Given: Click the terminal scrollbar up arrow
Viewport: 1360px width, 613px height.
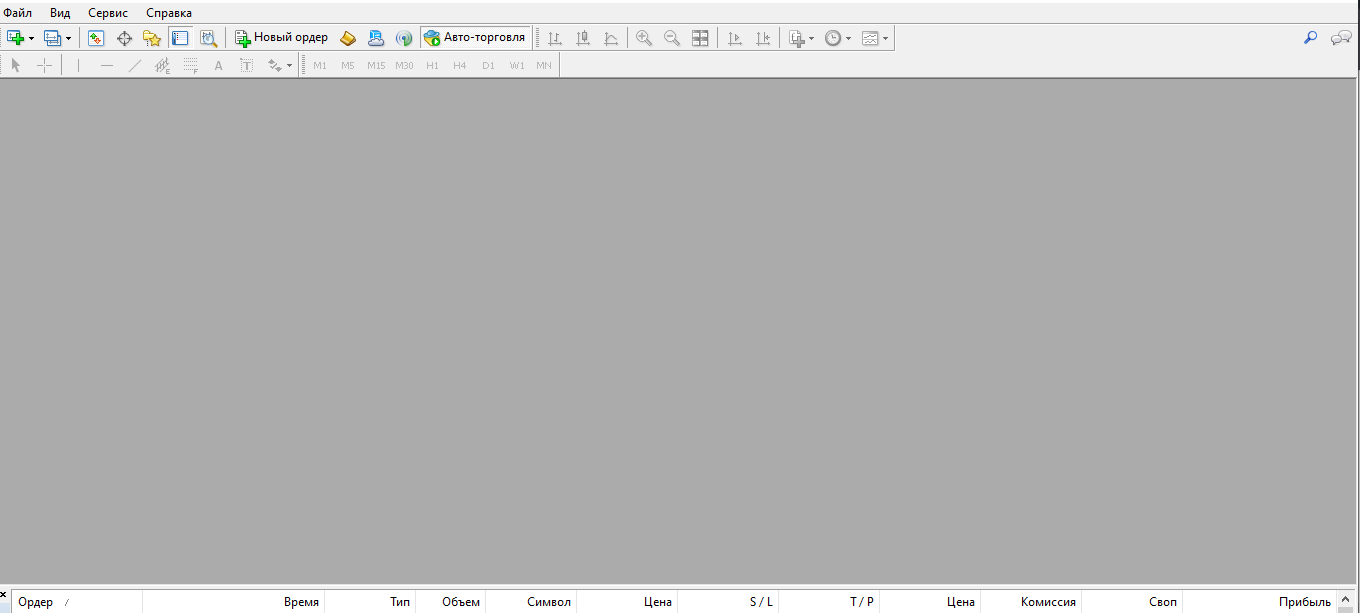Looking at the screenshot, I should click(x=1345, y=598).
